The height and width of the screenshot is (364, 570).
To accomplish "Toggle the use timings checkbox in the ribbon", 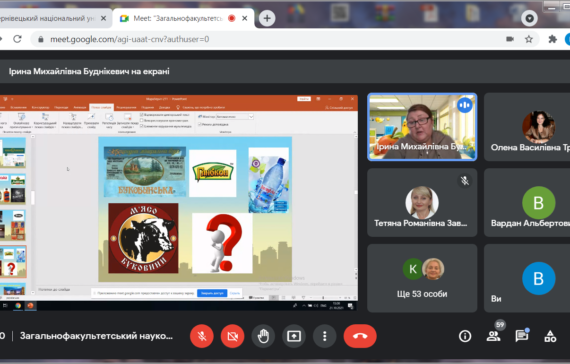I will [142, 120].
